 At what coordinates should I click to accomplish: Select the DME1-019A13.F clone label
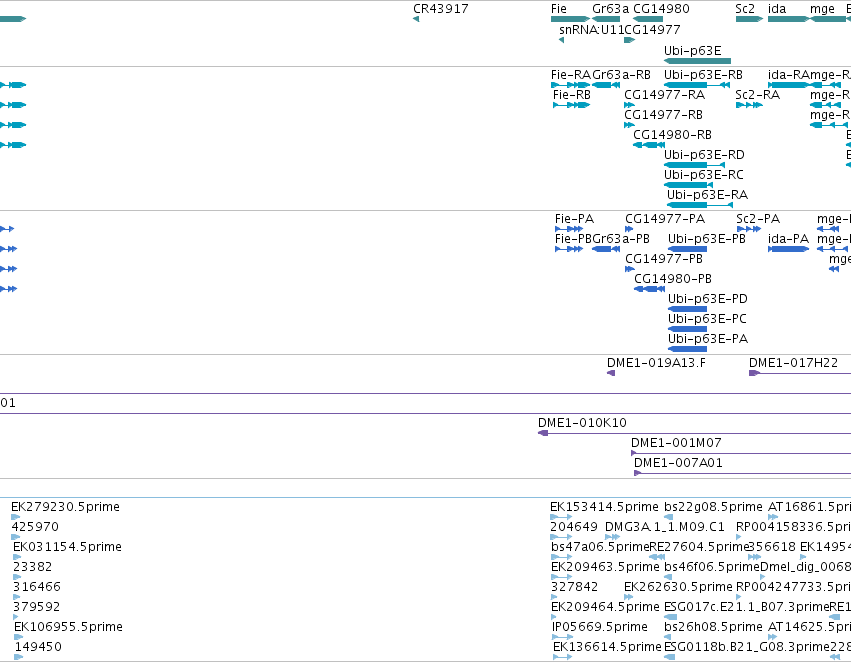[656, 363]
